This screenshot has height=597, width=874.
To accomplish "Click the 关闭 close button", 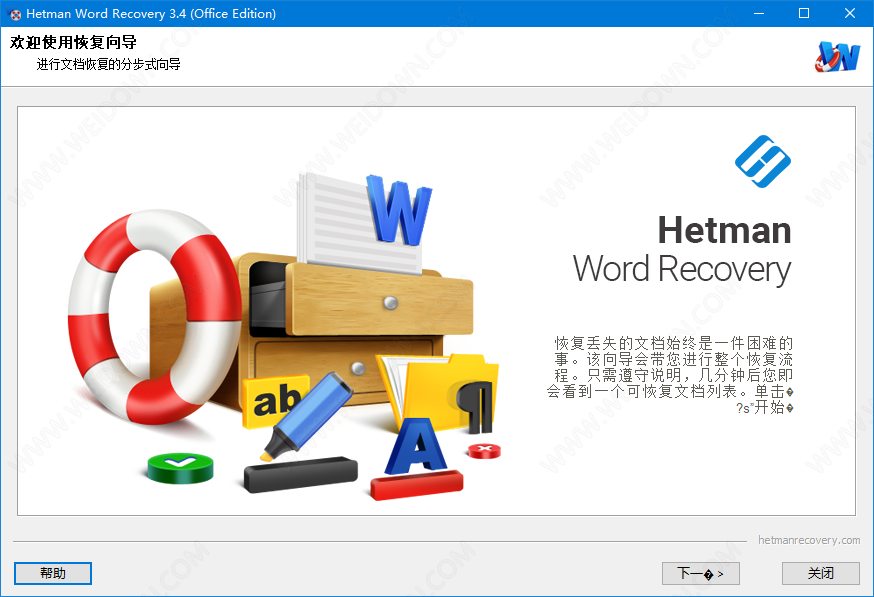I will (820, 573).
